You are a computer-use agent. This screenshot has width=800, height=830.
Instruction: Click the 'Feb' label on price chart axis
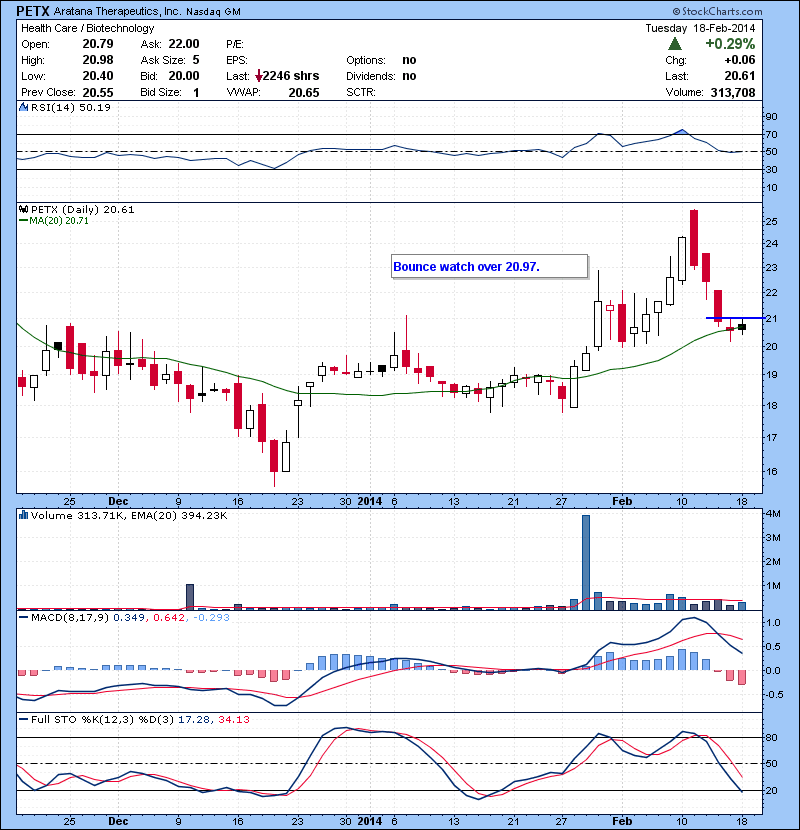pyautogui.click(x=622, y=501)
